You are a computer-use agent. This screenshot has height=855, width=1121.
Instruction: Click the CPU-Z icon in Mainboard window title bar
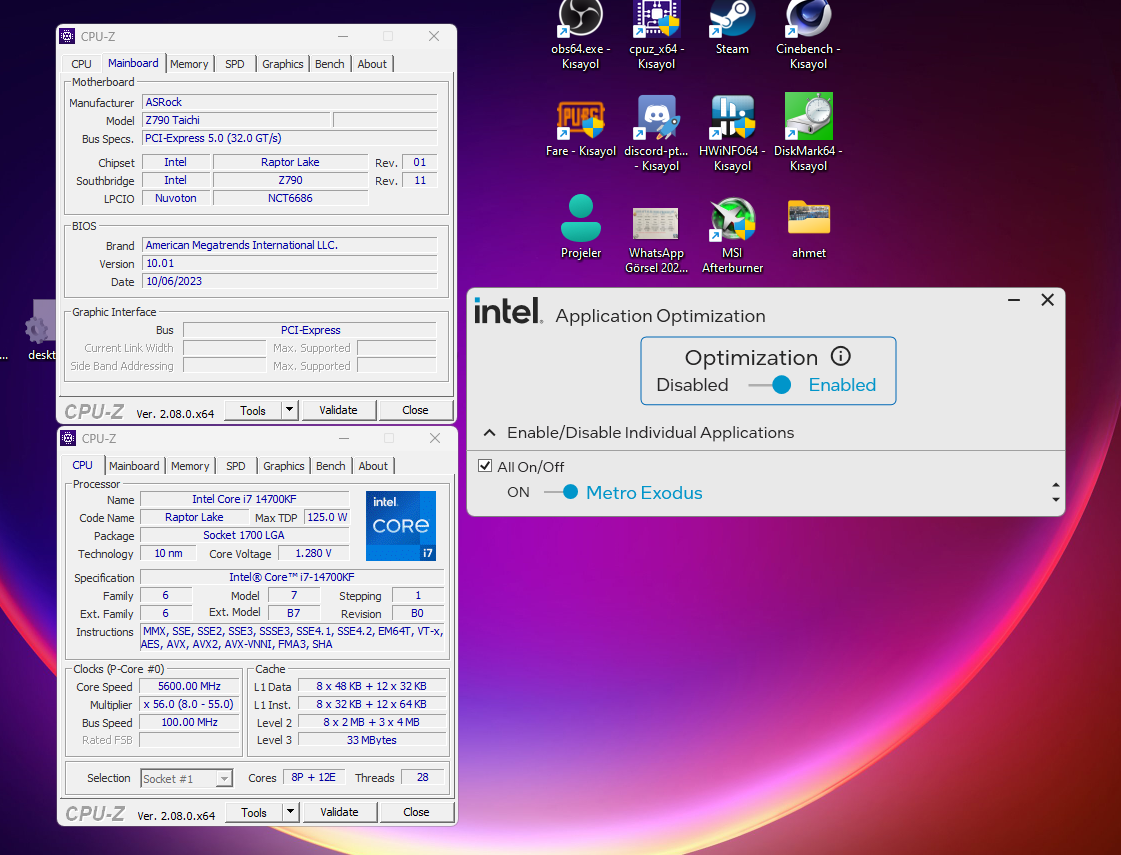67,36
